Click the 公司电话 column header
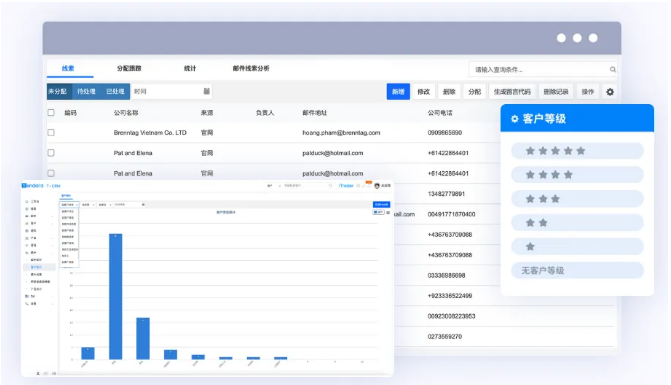The width and height of the screenshot is (671, 385). [x=440, y=113]
